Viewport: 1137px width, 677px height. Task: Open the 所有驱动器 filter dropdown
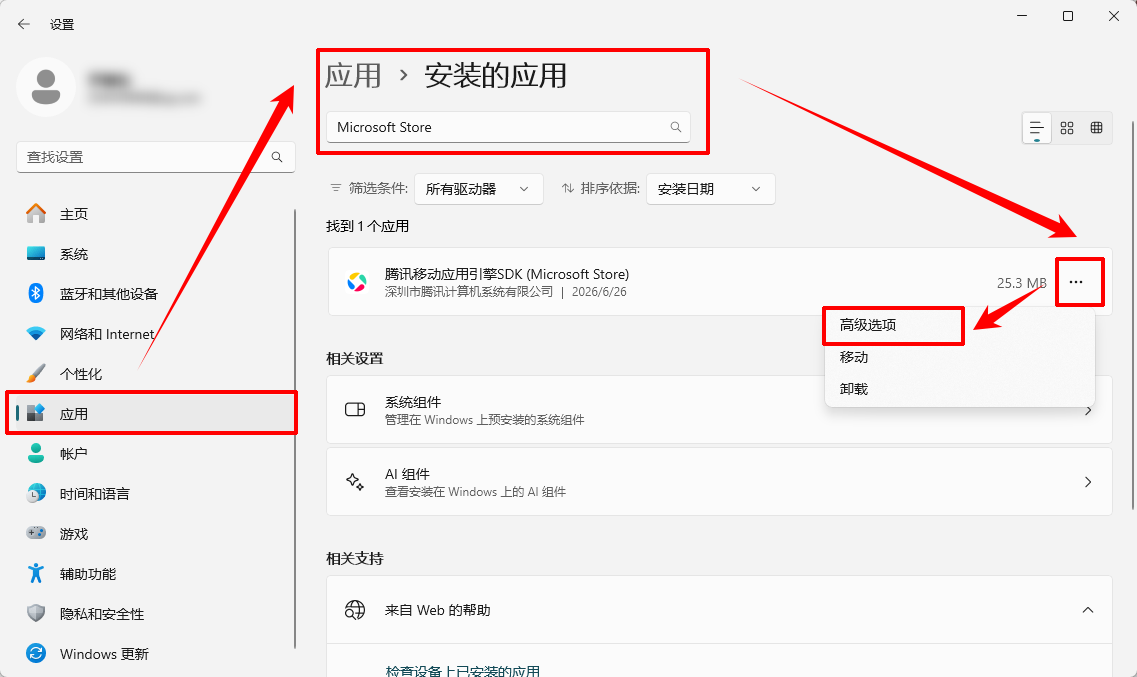click(479, 189)
